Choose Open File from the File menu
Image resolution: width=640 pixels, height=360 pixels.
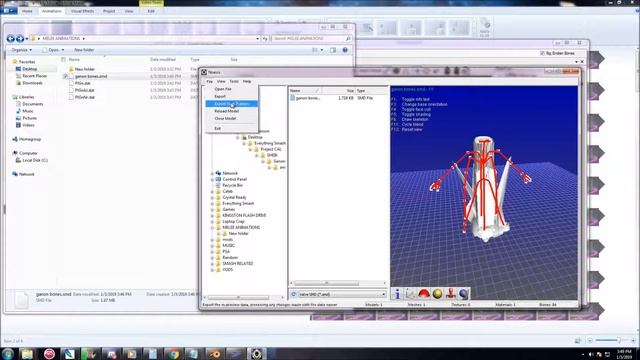(x=231, y=89)
